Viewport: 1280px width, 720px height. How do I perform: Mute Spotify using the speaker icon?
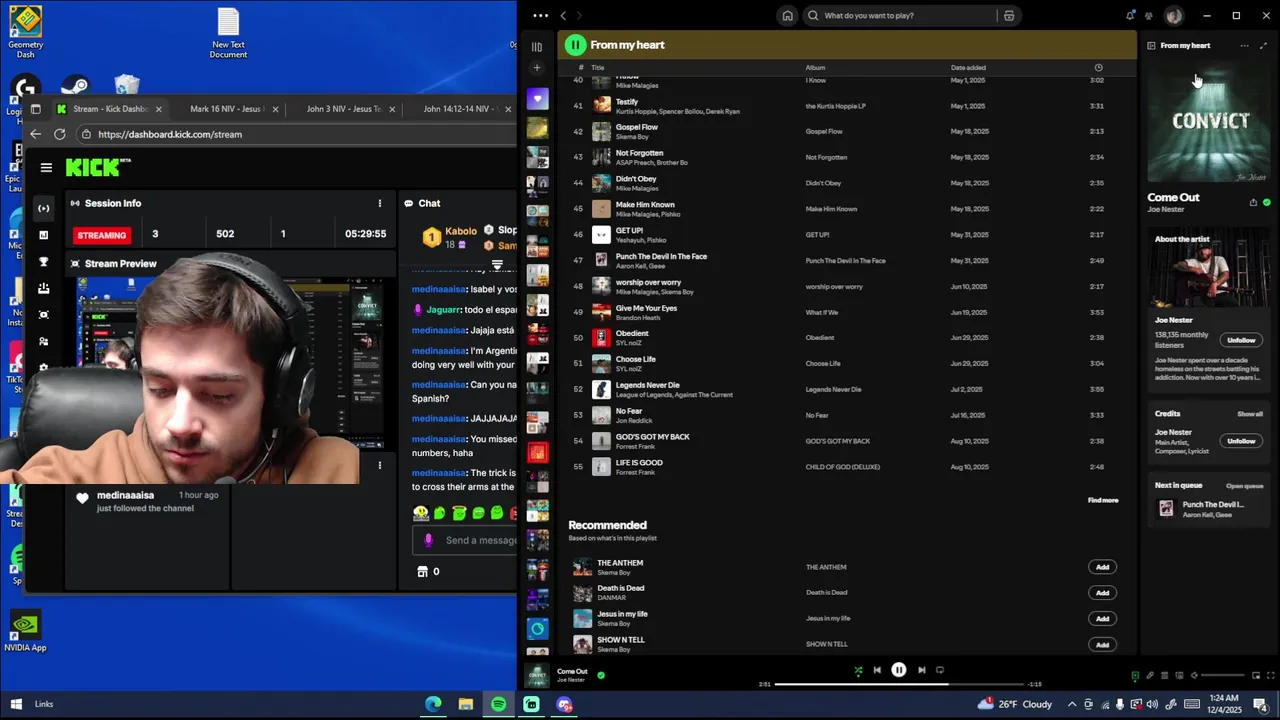pyautogui.click(x=1194, y=675)
